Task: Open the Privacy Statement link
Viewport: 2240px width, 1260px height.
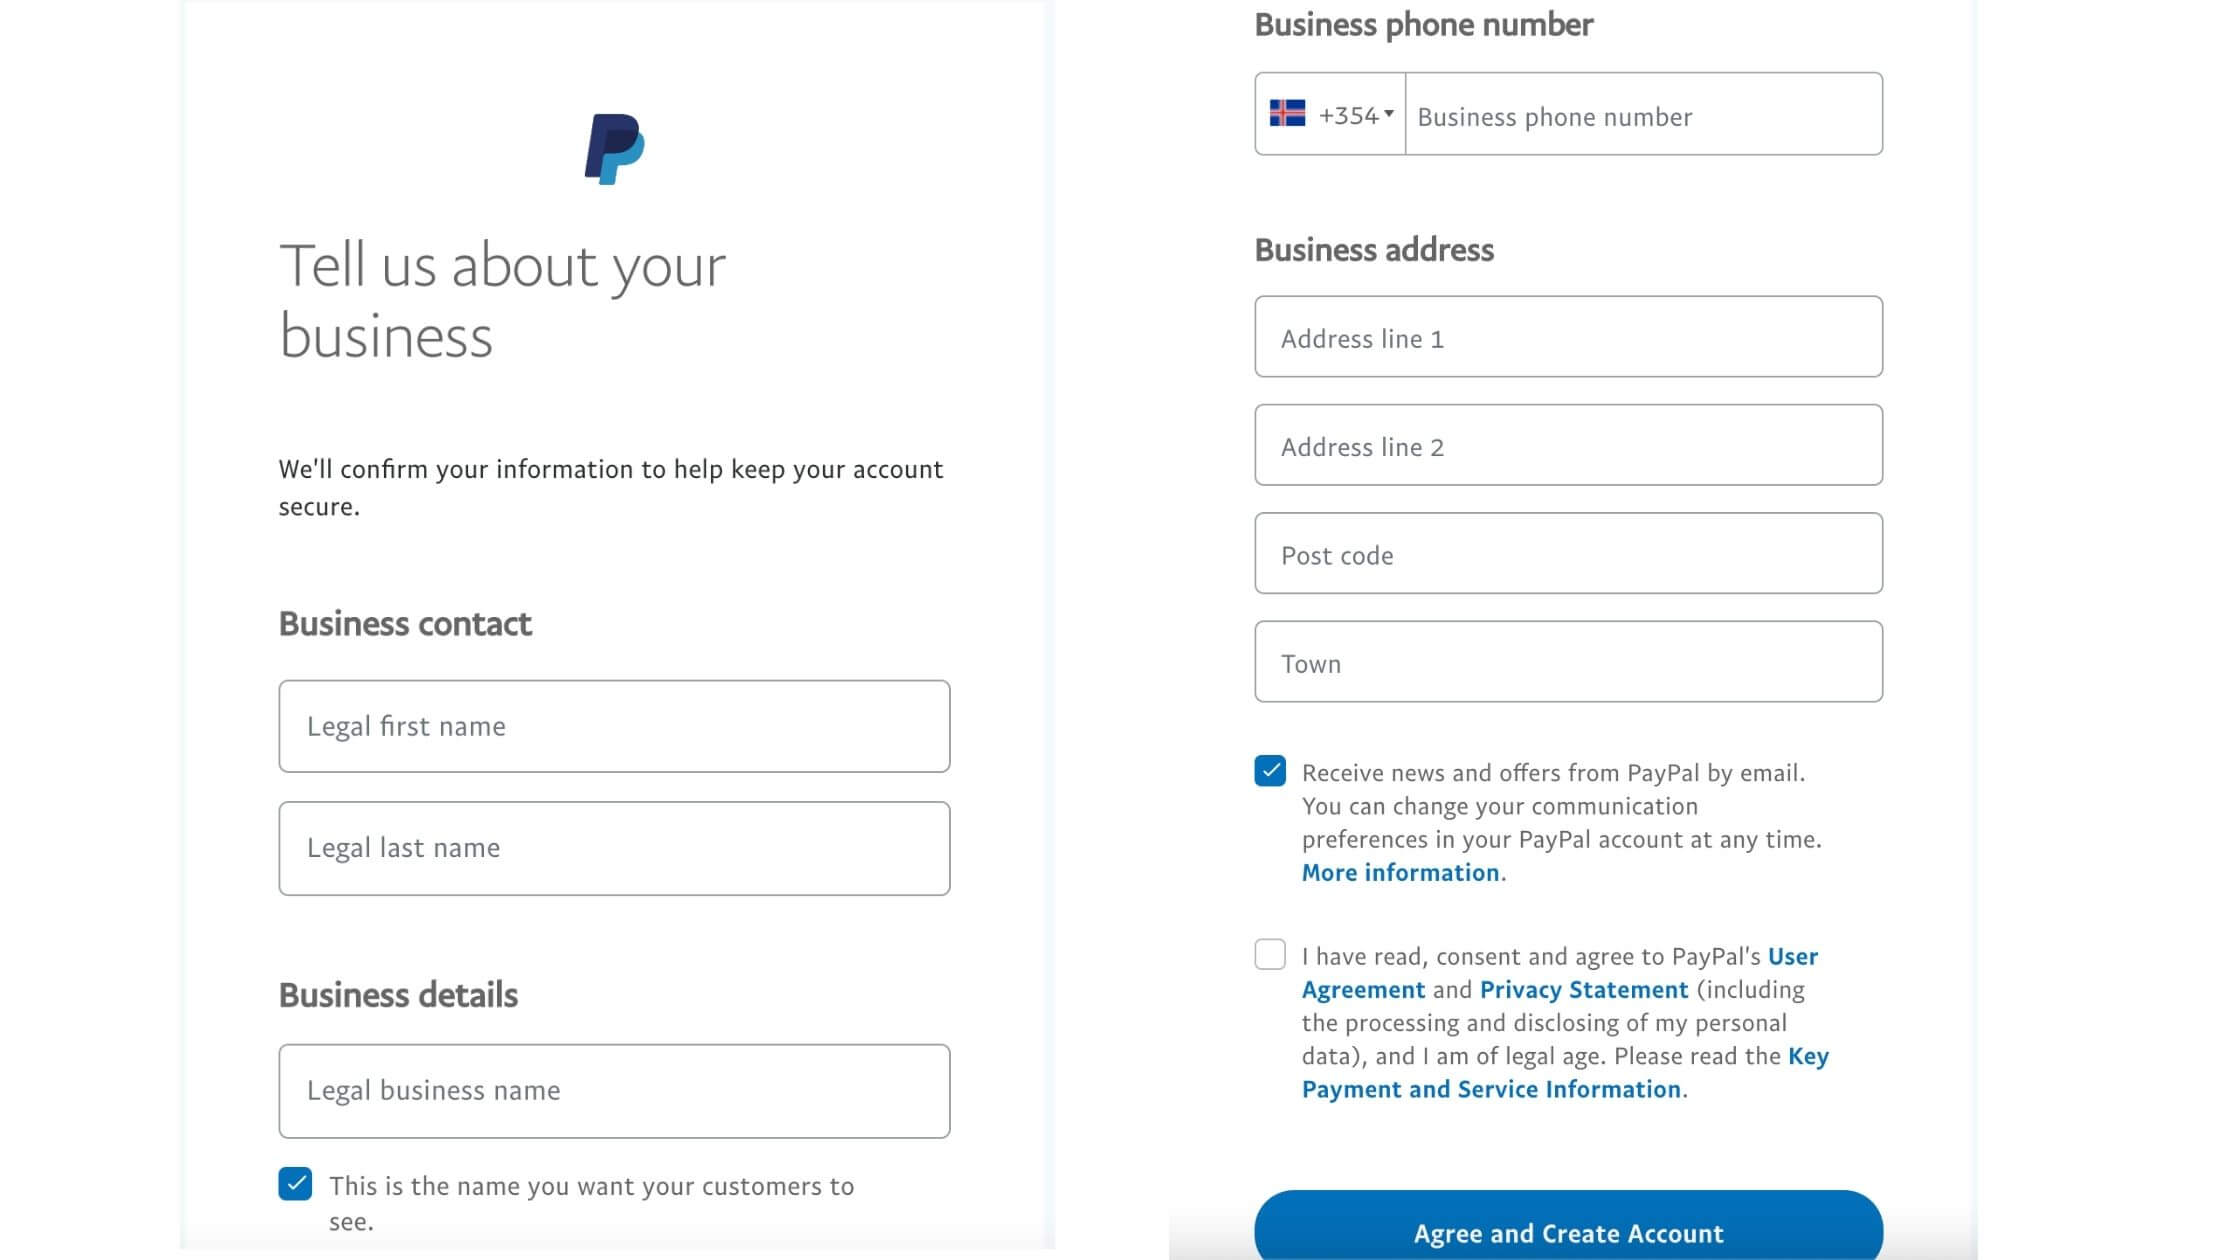Action: click(1584, 990)
